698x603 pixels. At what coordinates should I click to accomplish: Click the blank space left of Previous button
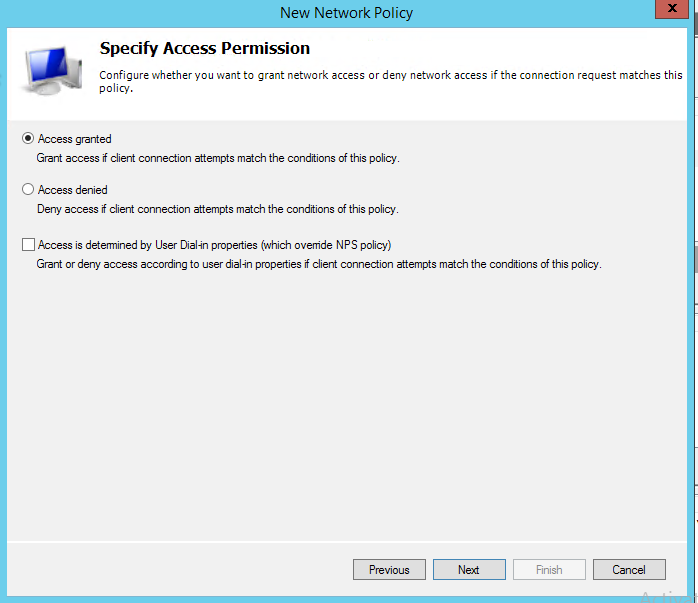pos(180,570)
